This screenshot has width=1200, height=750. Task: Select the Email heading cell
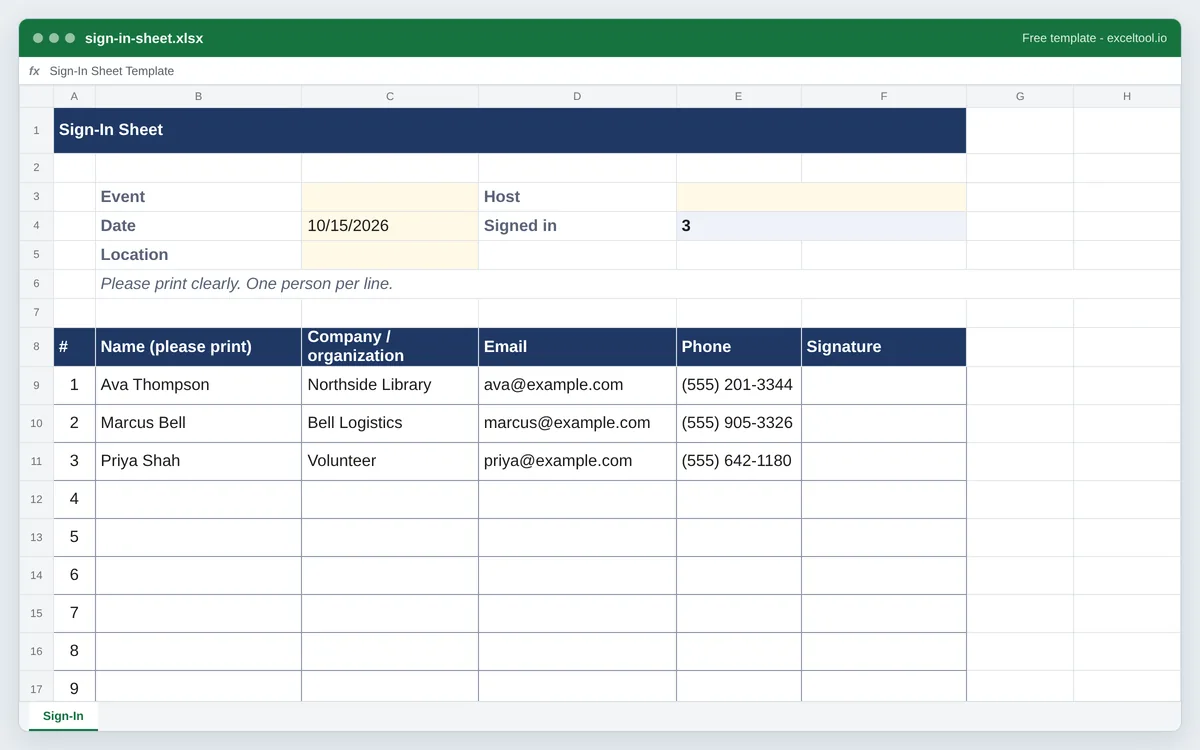577,347
